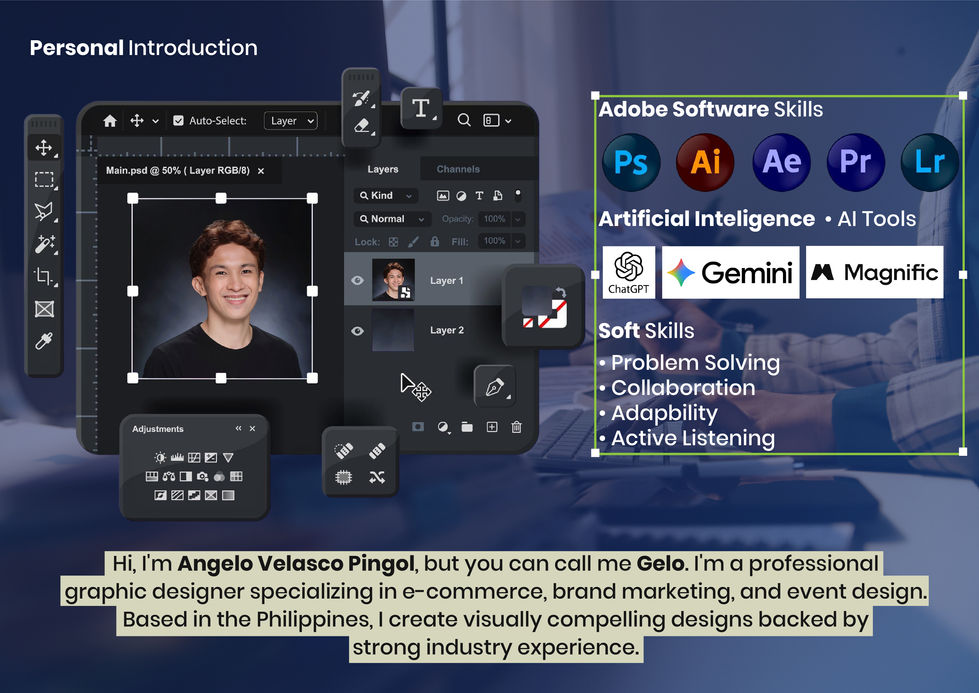This screenshot has width=979, height=693.
Task: Select the Patch tool
Action: coord(343,478)
